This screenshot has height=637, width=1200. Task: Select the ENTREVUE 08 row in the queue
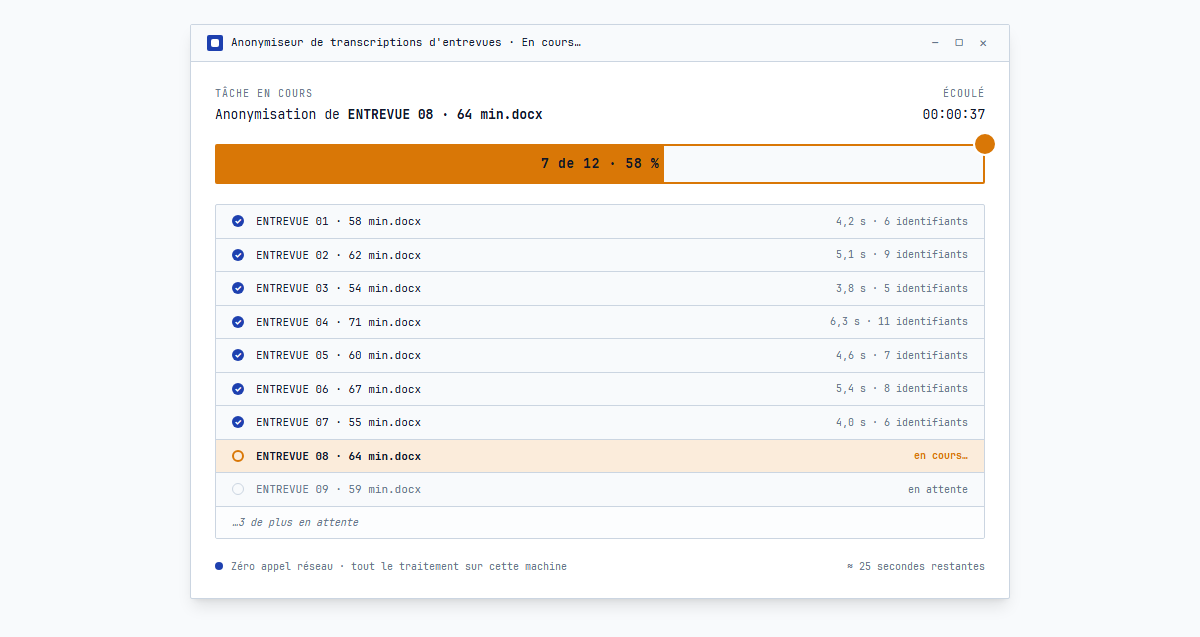[600, 455]
